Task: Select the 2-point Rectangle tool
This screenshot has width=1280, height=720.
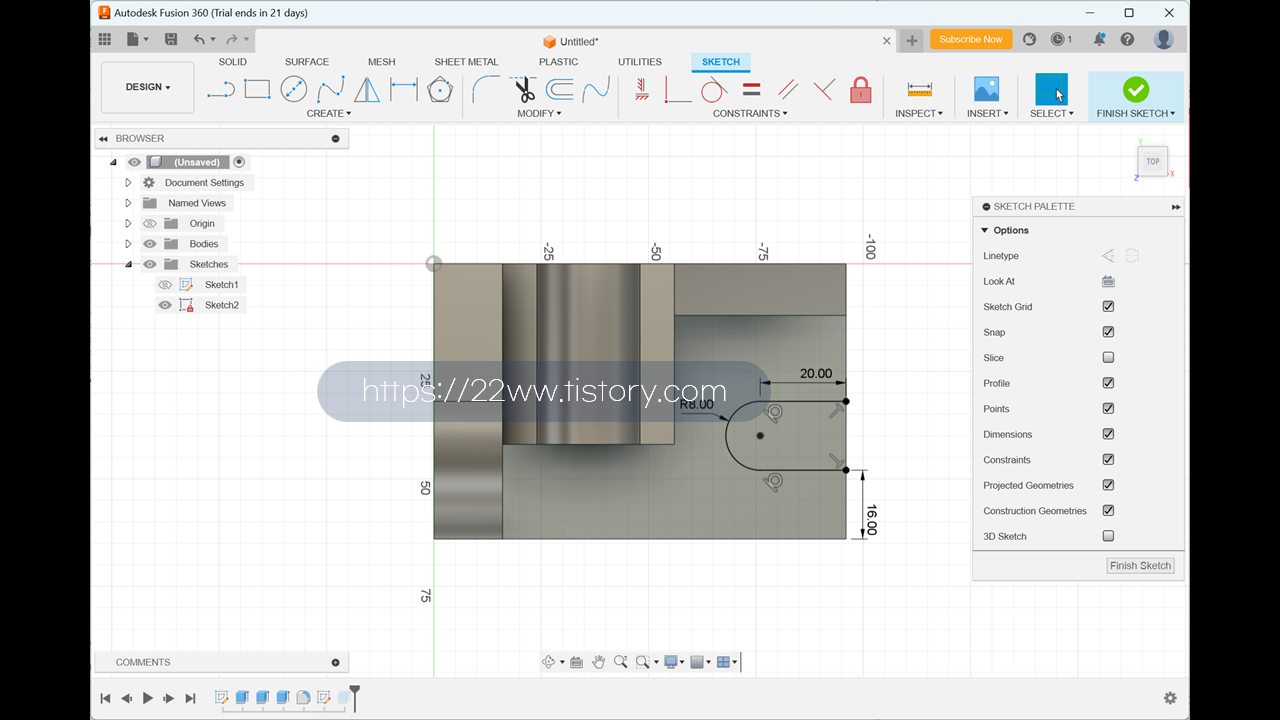Action: coord(258,89)
